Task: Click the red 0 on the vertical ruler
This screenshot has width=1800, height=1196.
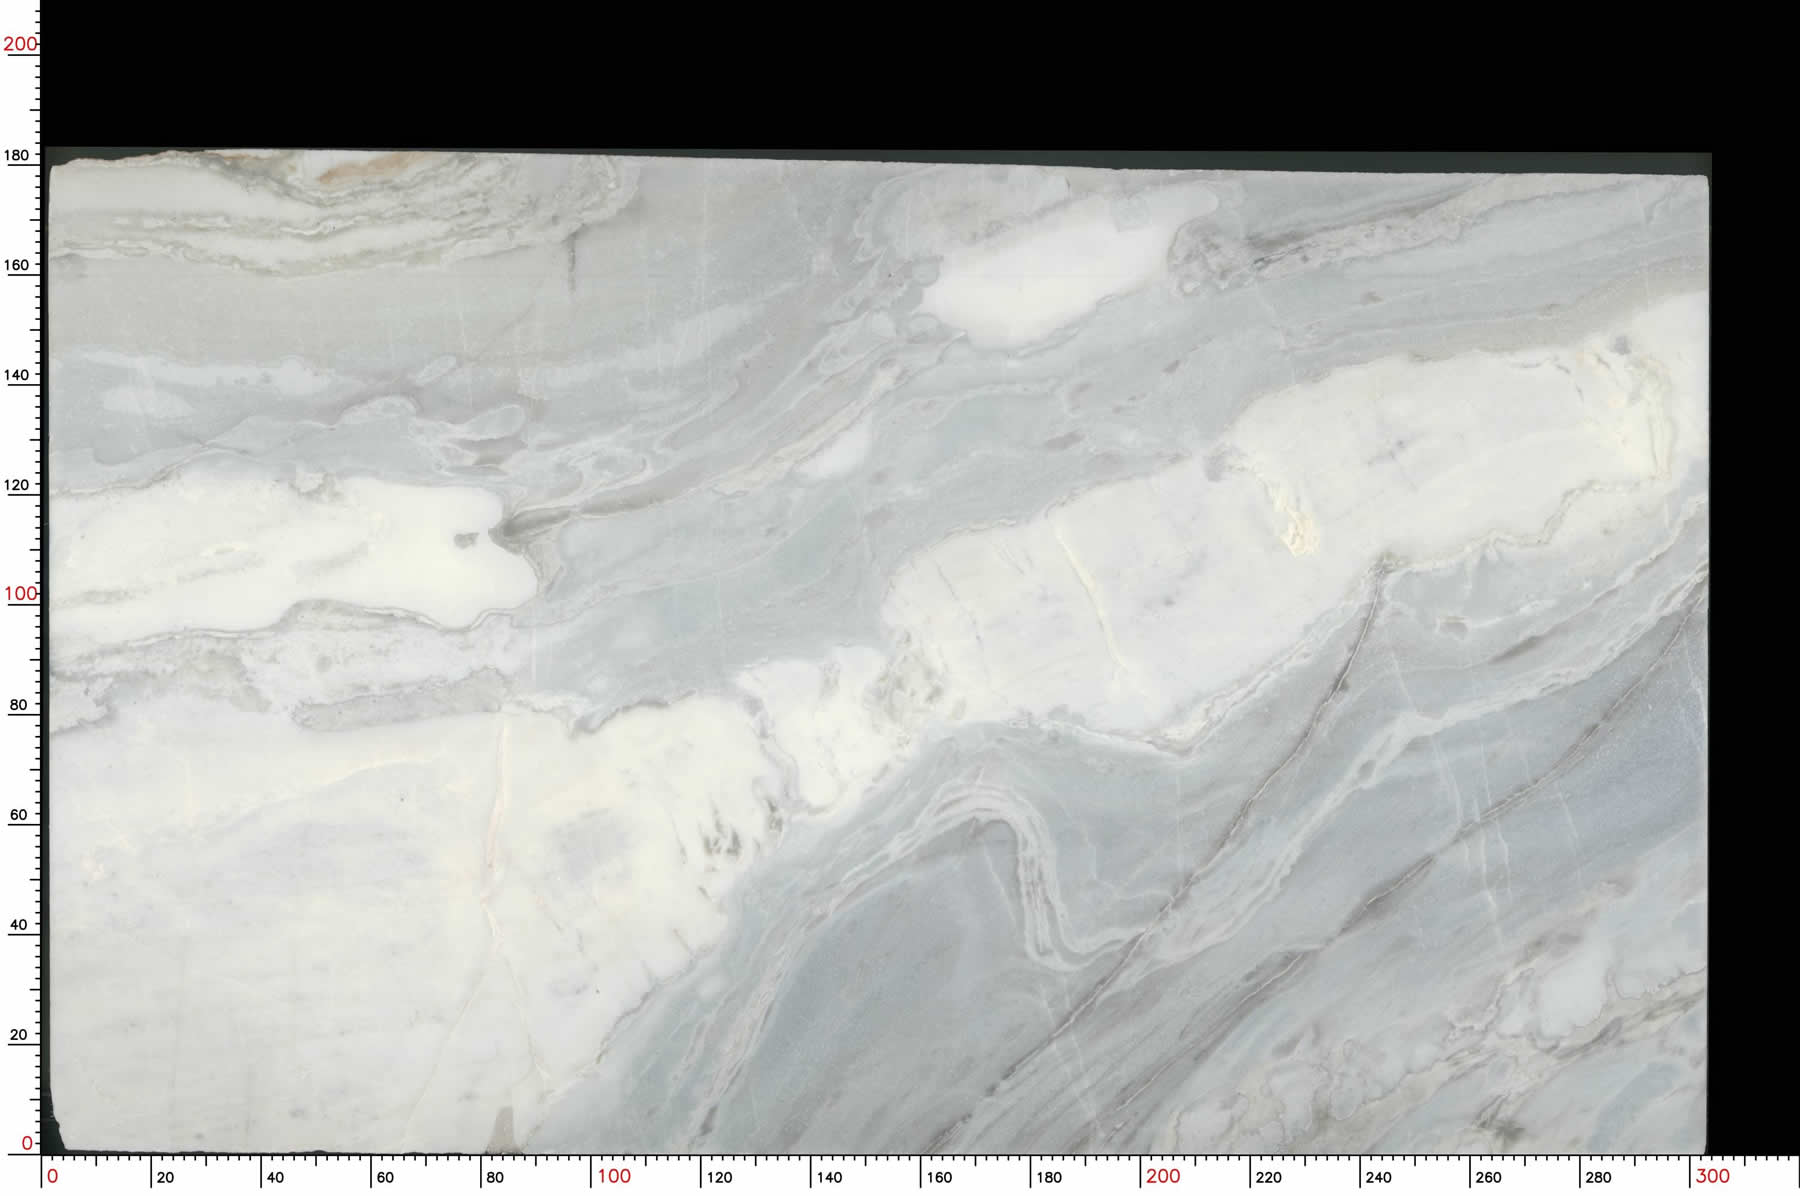Action: click(x=27, y=1143)
